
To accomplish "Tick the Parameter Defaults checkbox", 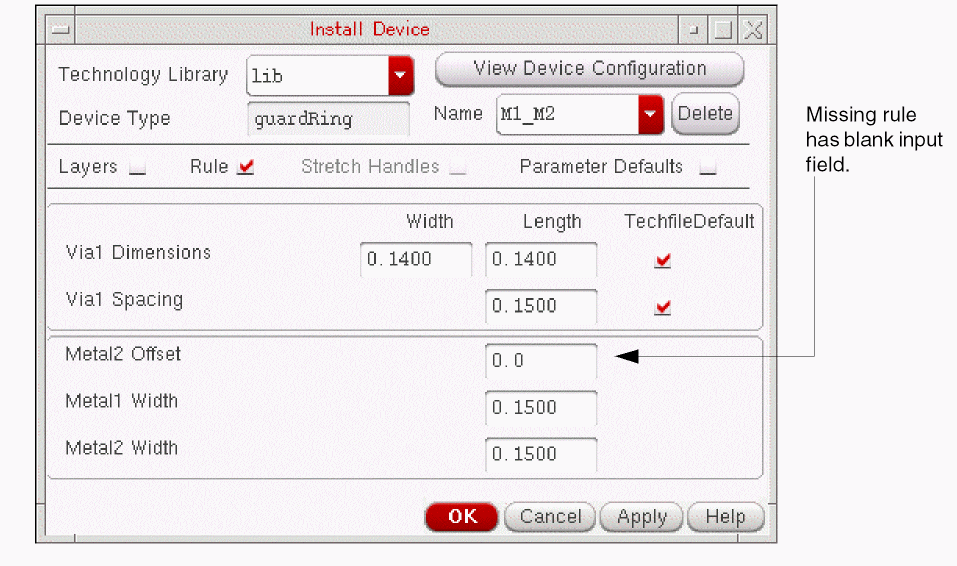I will click(x=708, y=169).
